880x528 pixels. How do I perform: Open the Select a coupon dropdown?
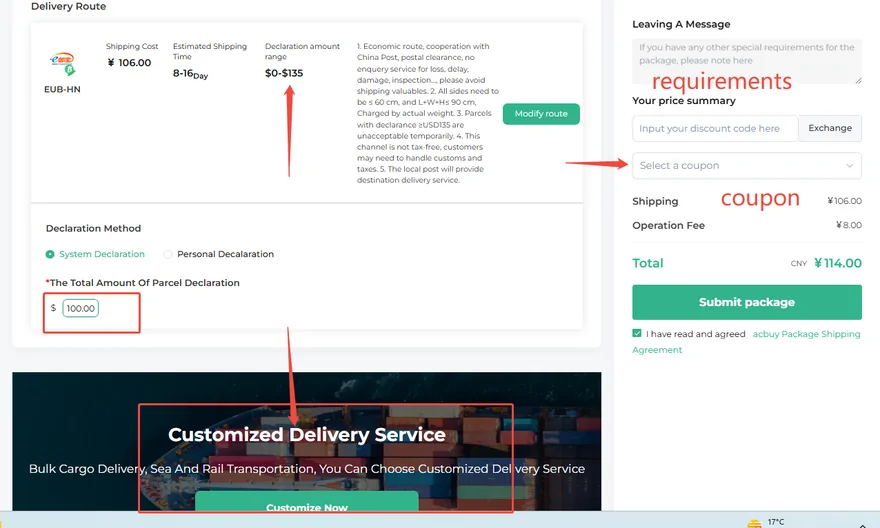point(747,166)
